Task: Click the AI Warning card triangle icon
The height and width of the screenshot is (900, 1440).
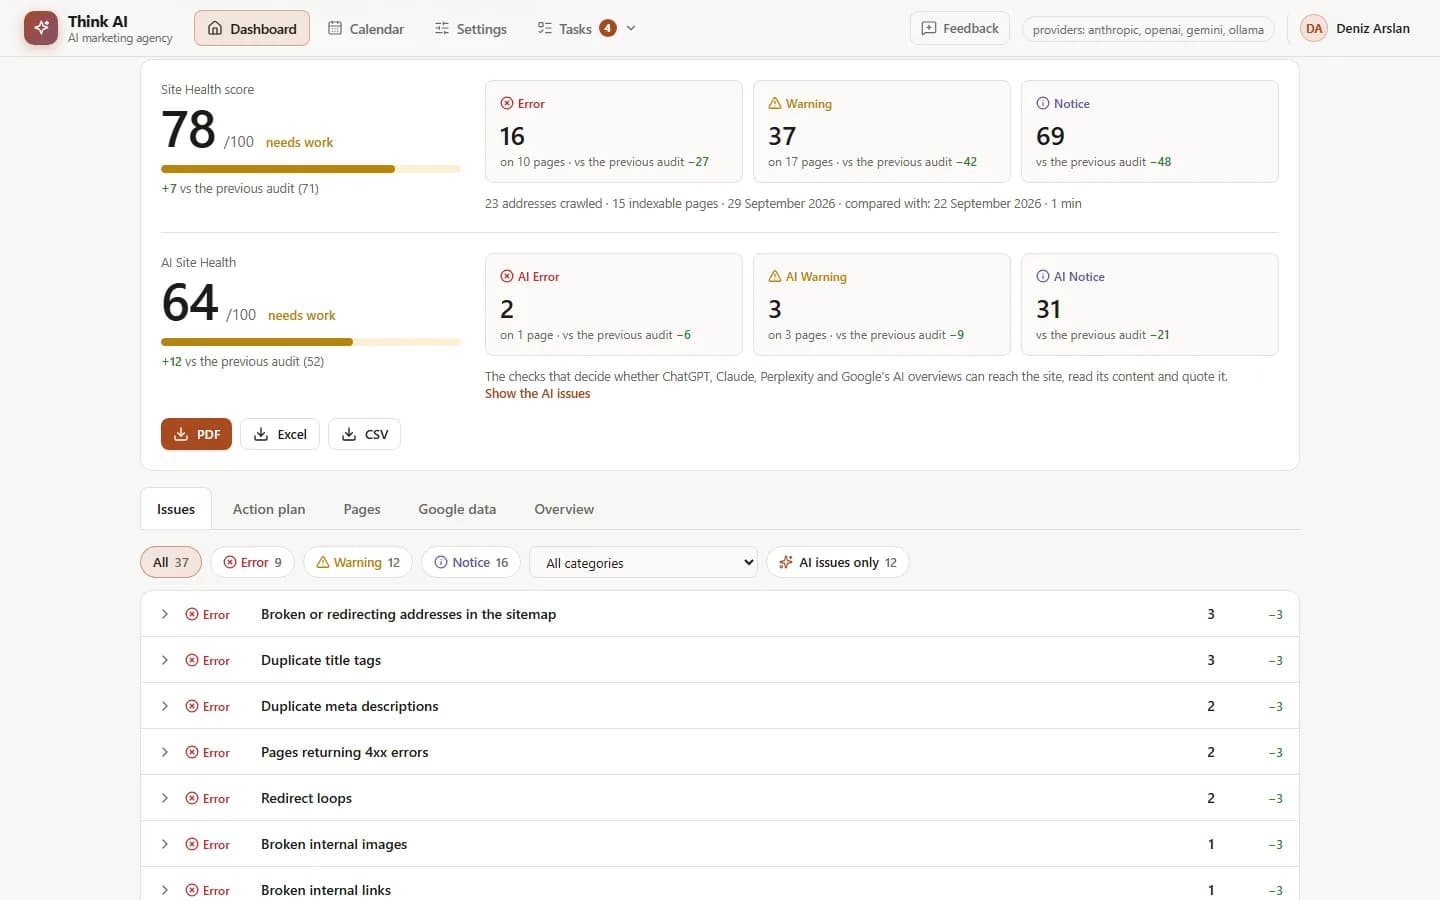Action: click(x=775, y=277)
